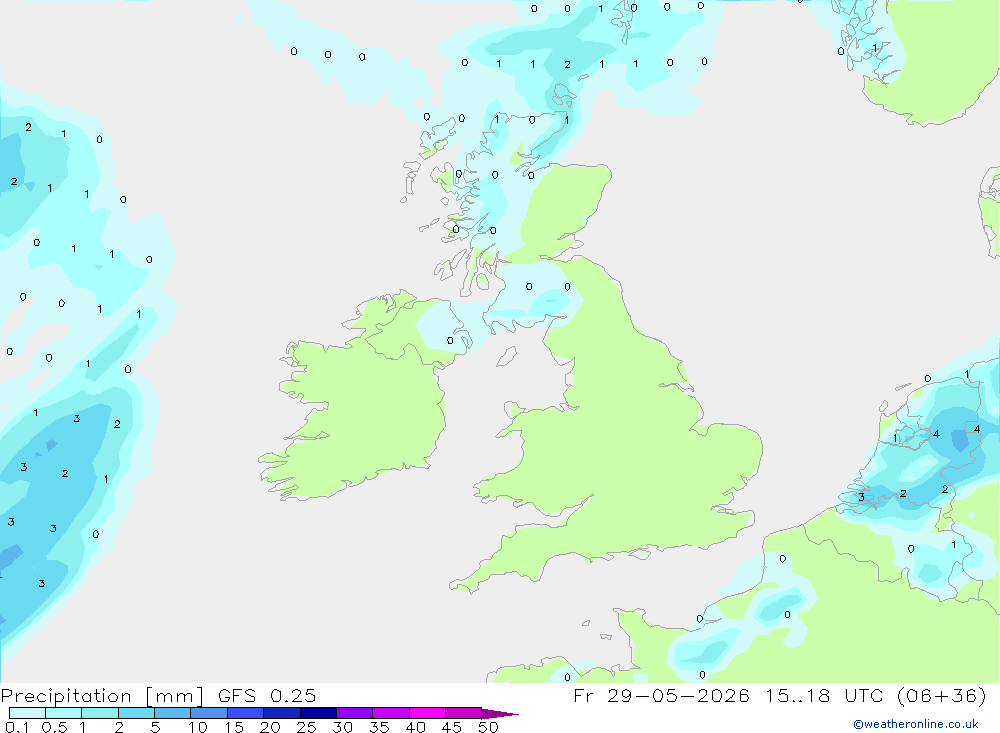Pick the 5–10 mm legend color block
Viewport: 1000px width, 733px height.
click(x=172, y=713)
